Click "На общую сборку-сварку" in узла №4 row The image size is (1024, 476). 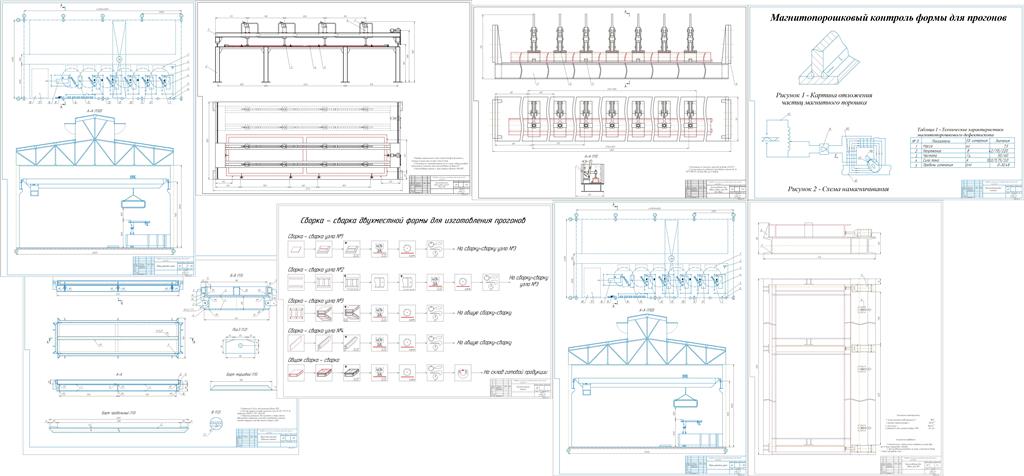[x=484, y=341]
